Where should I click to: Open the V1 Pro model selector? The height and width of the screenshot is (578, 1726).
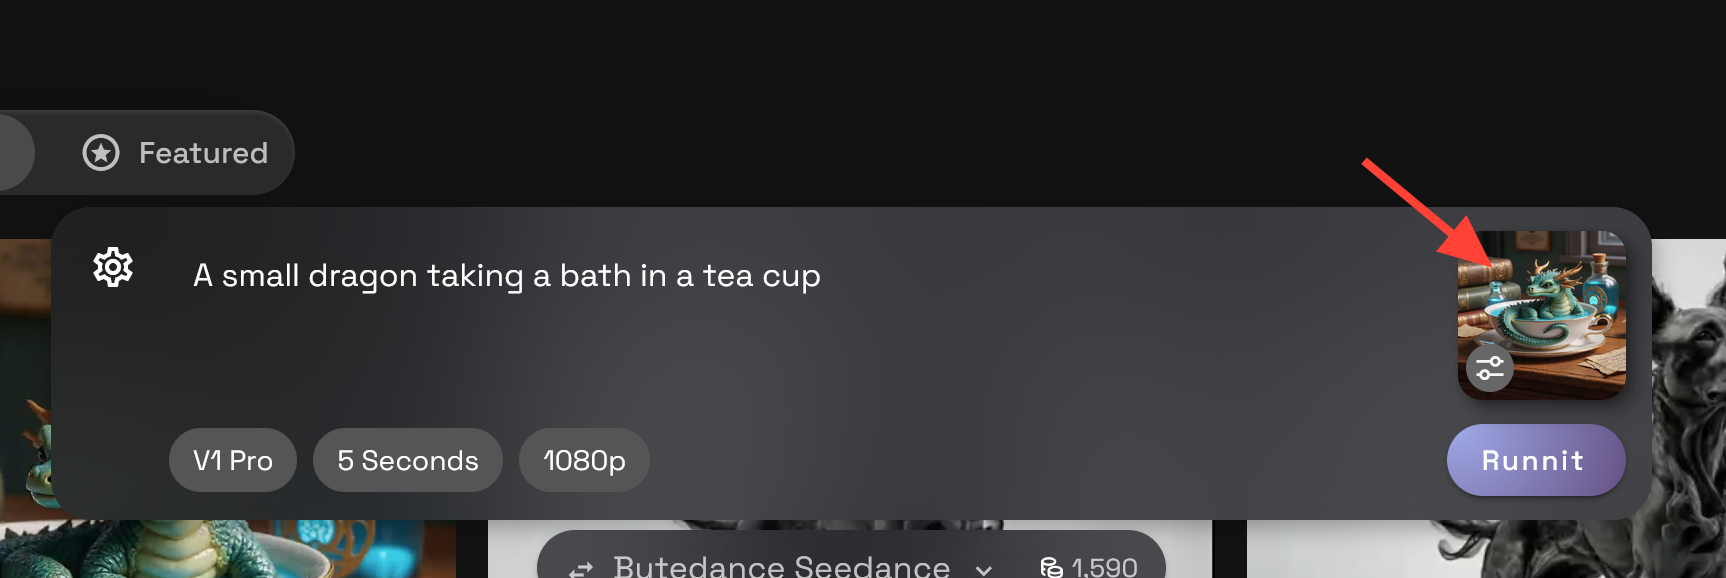233,460
